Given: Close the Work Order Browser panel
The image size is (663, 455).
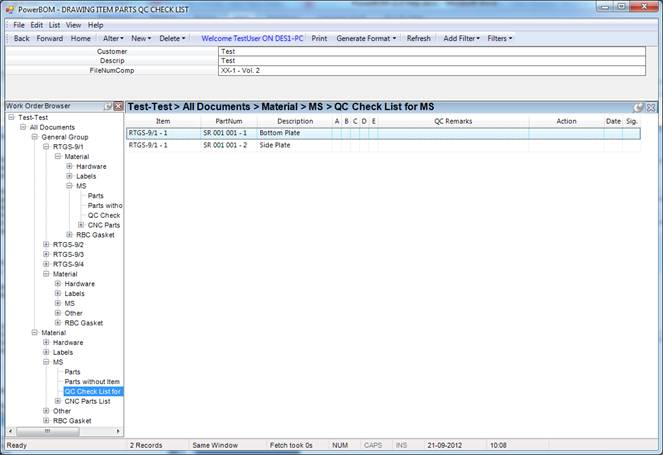Looking at the screenshot, I should [x=118, y=106].
